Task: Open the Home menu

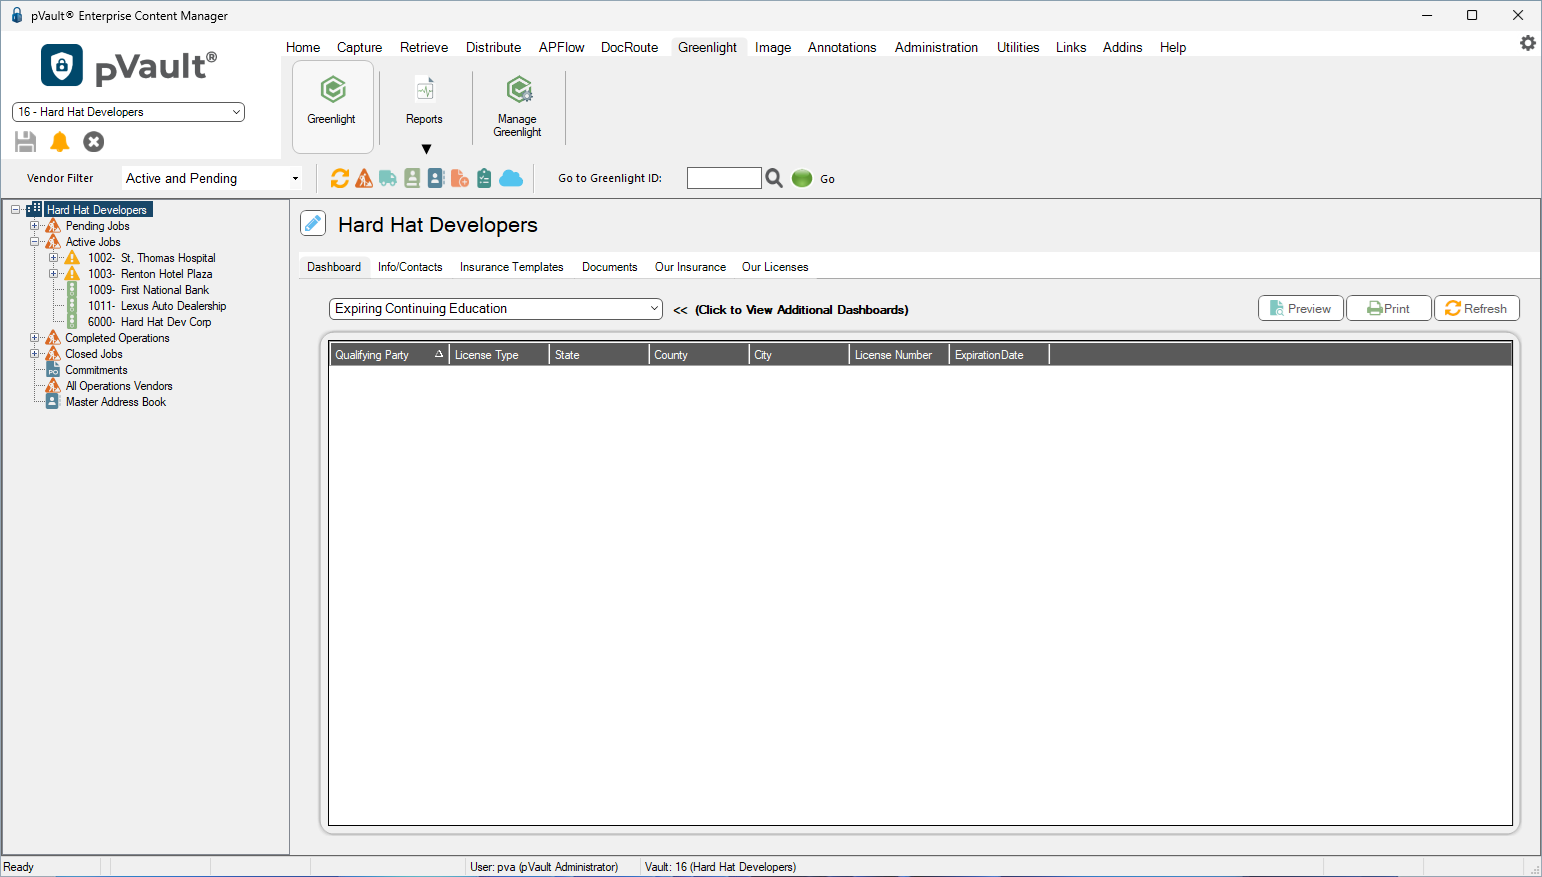Action: (303, 47)
